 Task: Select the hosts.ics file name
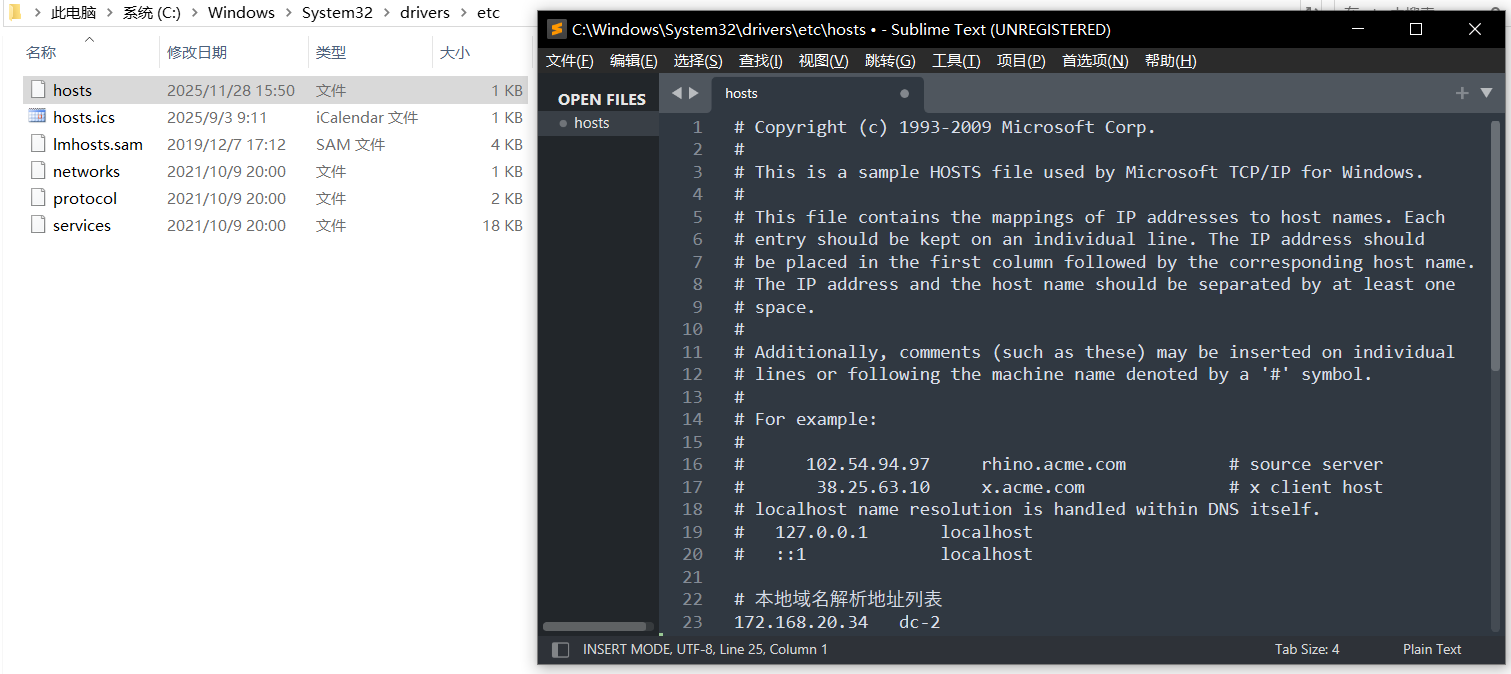[x=84, y=117]
